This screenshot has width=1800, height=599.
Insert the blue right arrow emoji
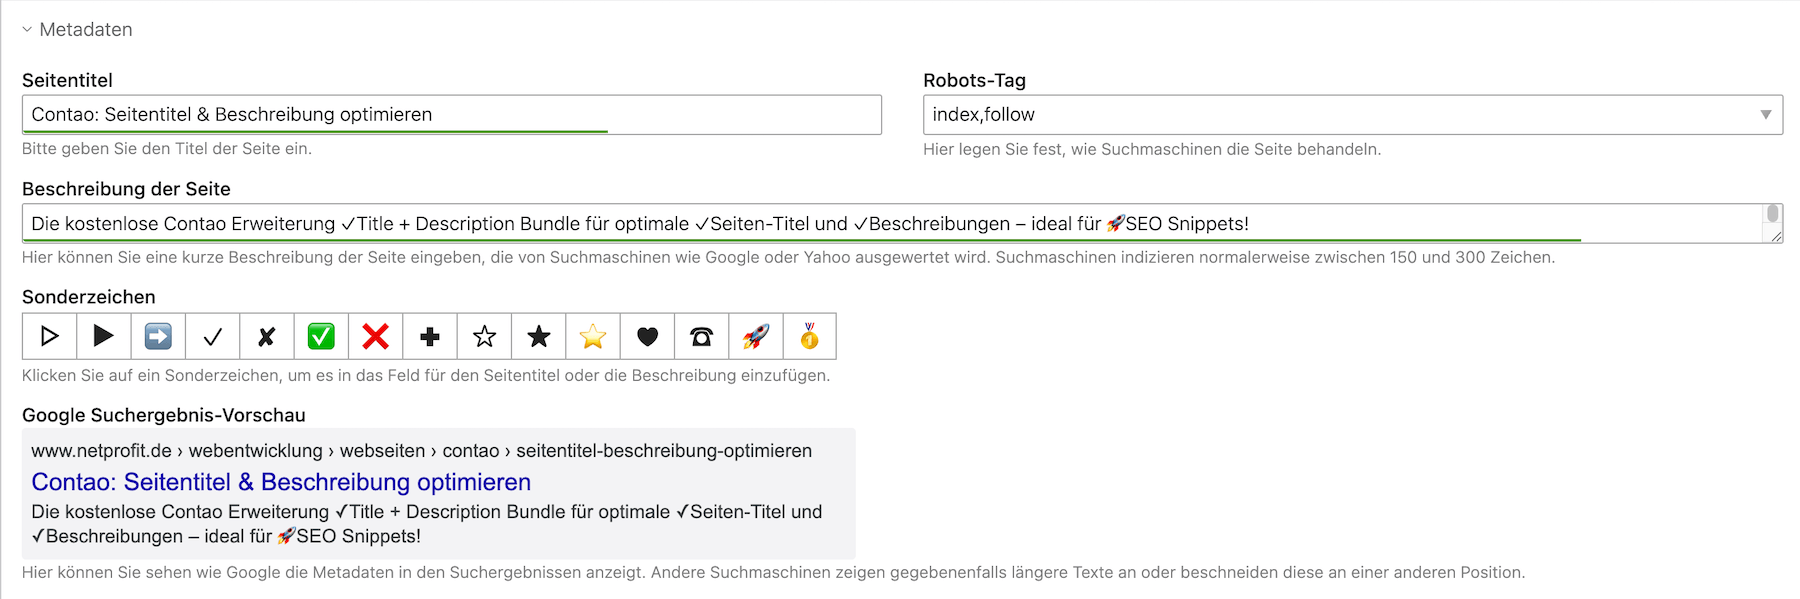(x=158, y=336)
